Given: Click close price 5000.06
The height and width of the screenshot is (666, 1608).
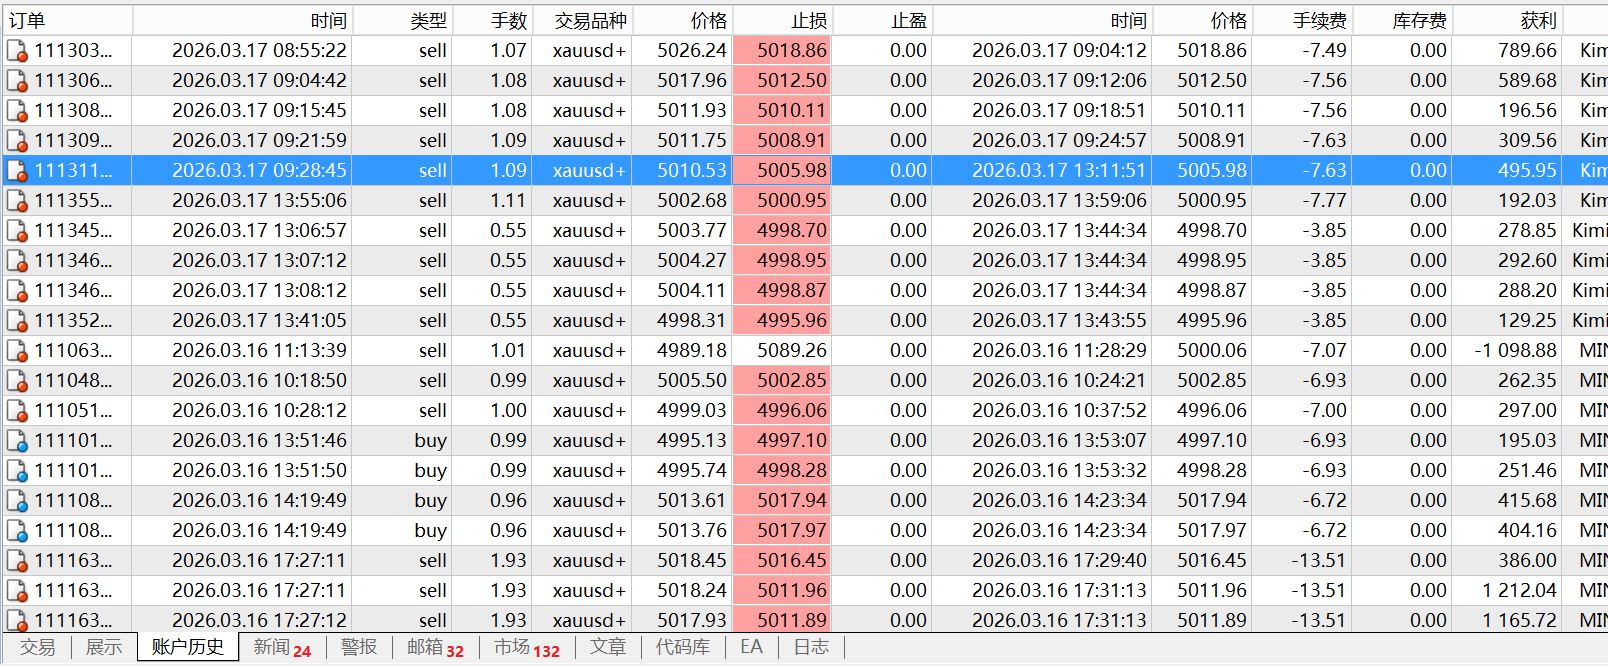Looking at the screenshot, I should 1212,351.
